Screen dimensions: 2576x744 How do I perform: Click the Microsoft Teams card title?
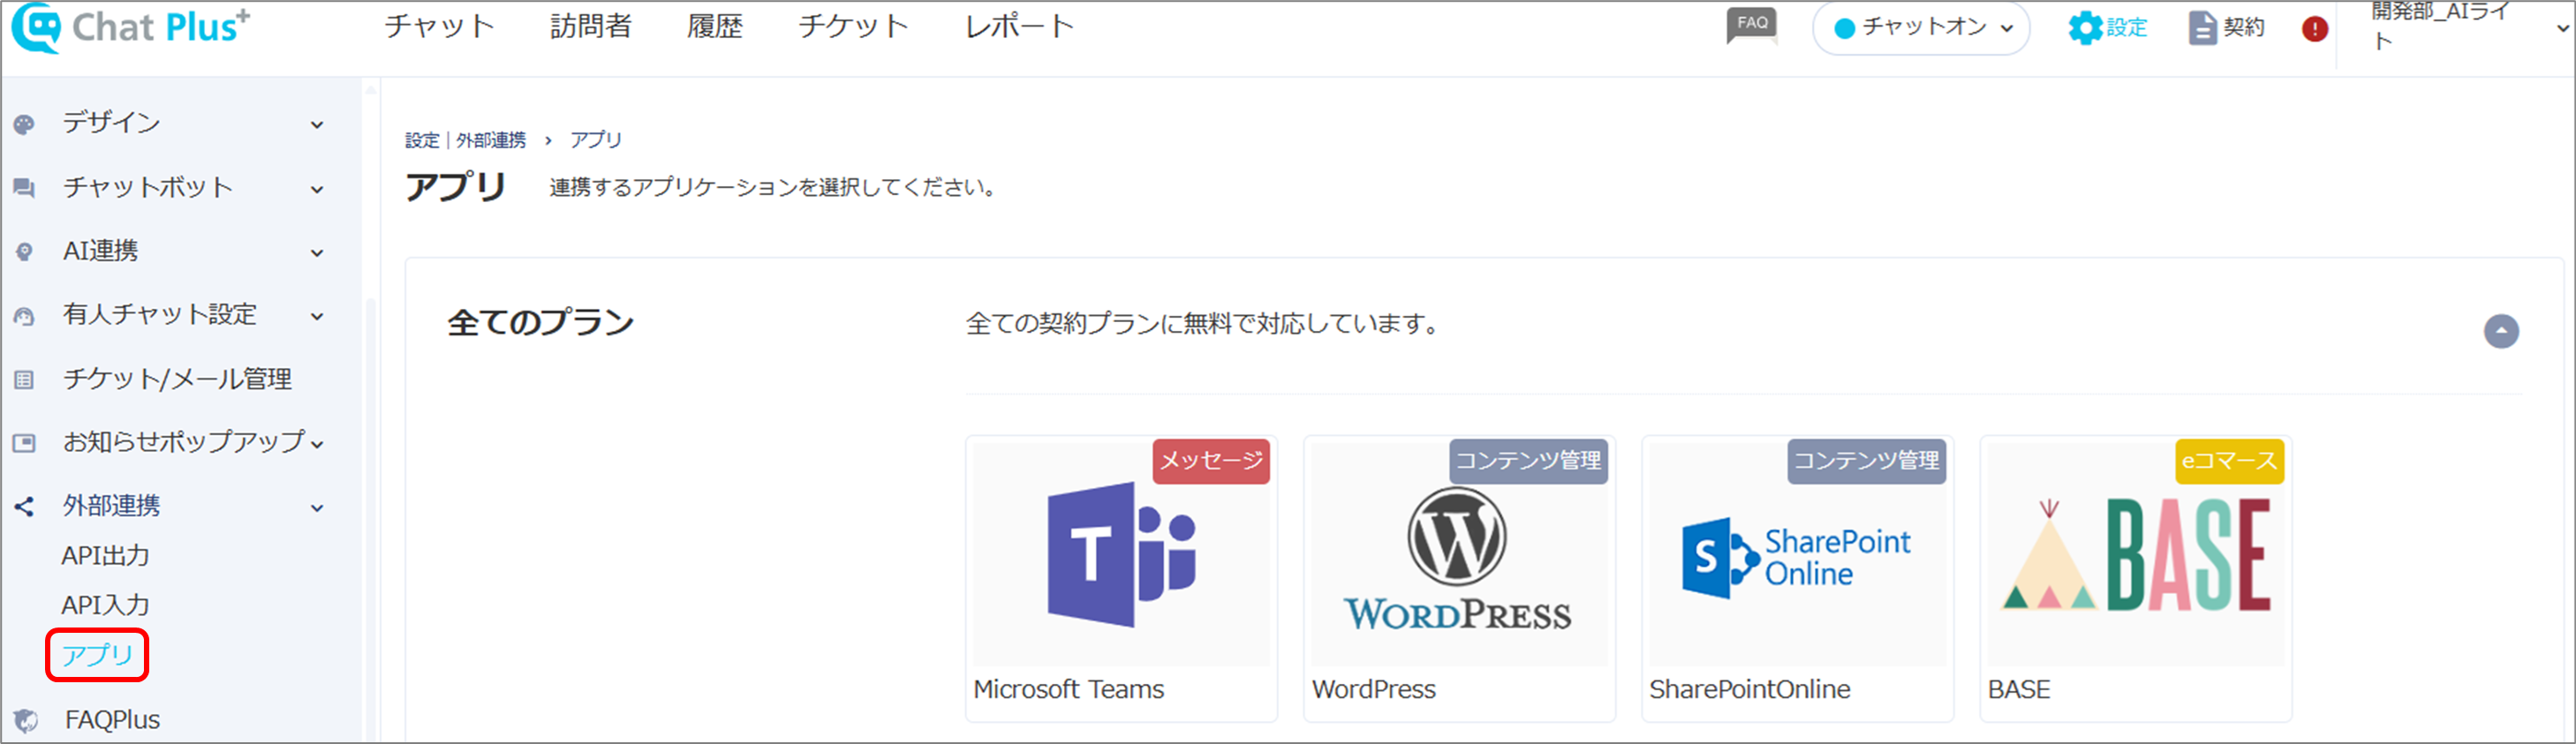pyautogui.click(x=1068, y=689)
